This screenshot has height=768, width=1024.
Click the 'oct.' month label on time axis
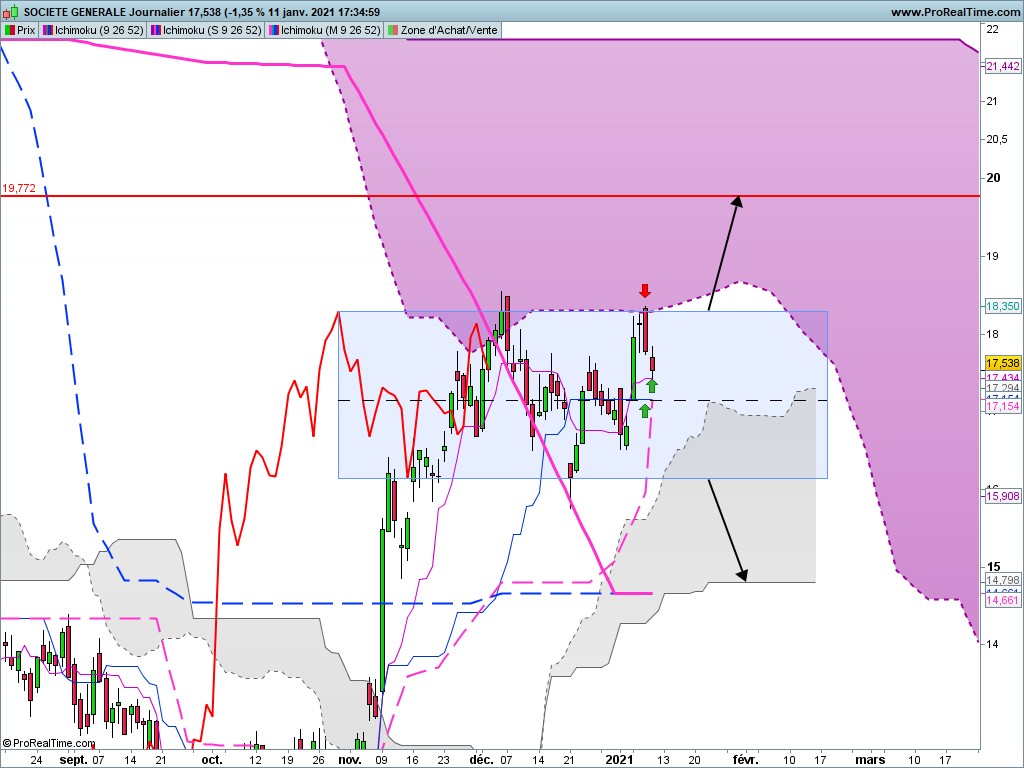[x=212, y=760]
